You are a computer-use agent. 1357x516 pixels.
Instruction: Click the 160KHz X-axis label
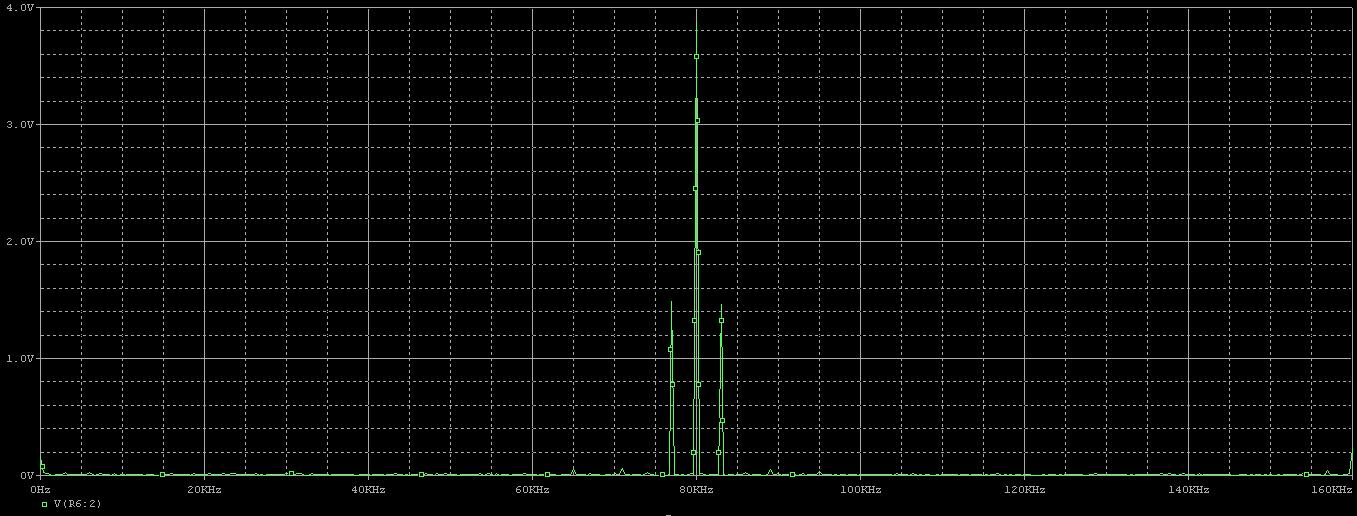pos(1332,490)
